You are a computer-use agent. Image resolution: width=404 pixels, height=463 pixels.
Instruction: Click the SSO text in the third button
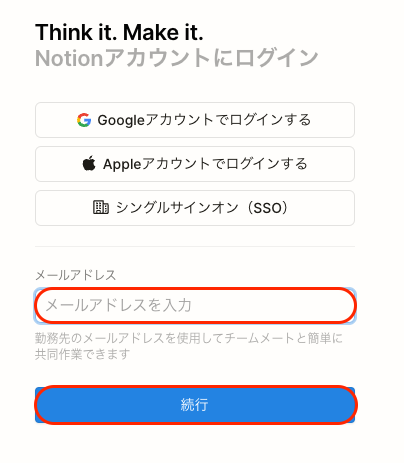268,208
